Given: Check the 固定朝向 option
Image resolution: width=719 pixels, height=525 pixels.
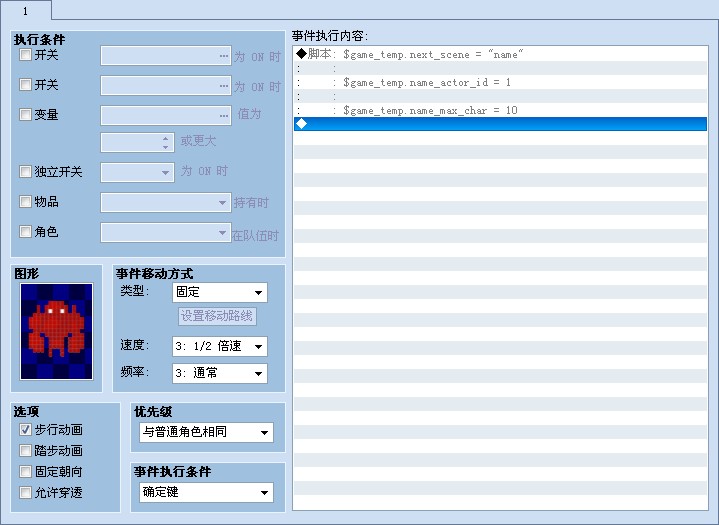Looking at the screenshot, I should coord(25,471).
